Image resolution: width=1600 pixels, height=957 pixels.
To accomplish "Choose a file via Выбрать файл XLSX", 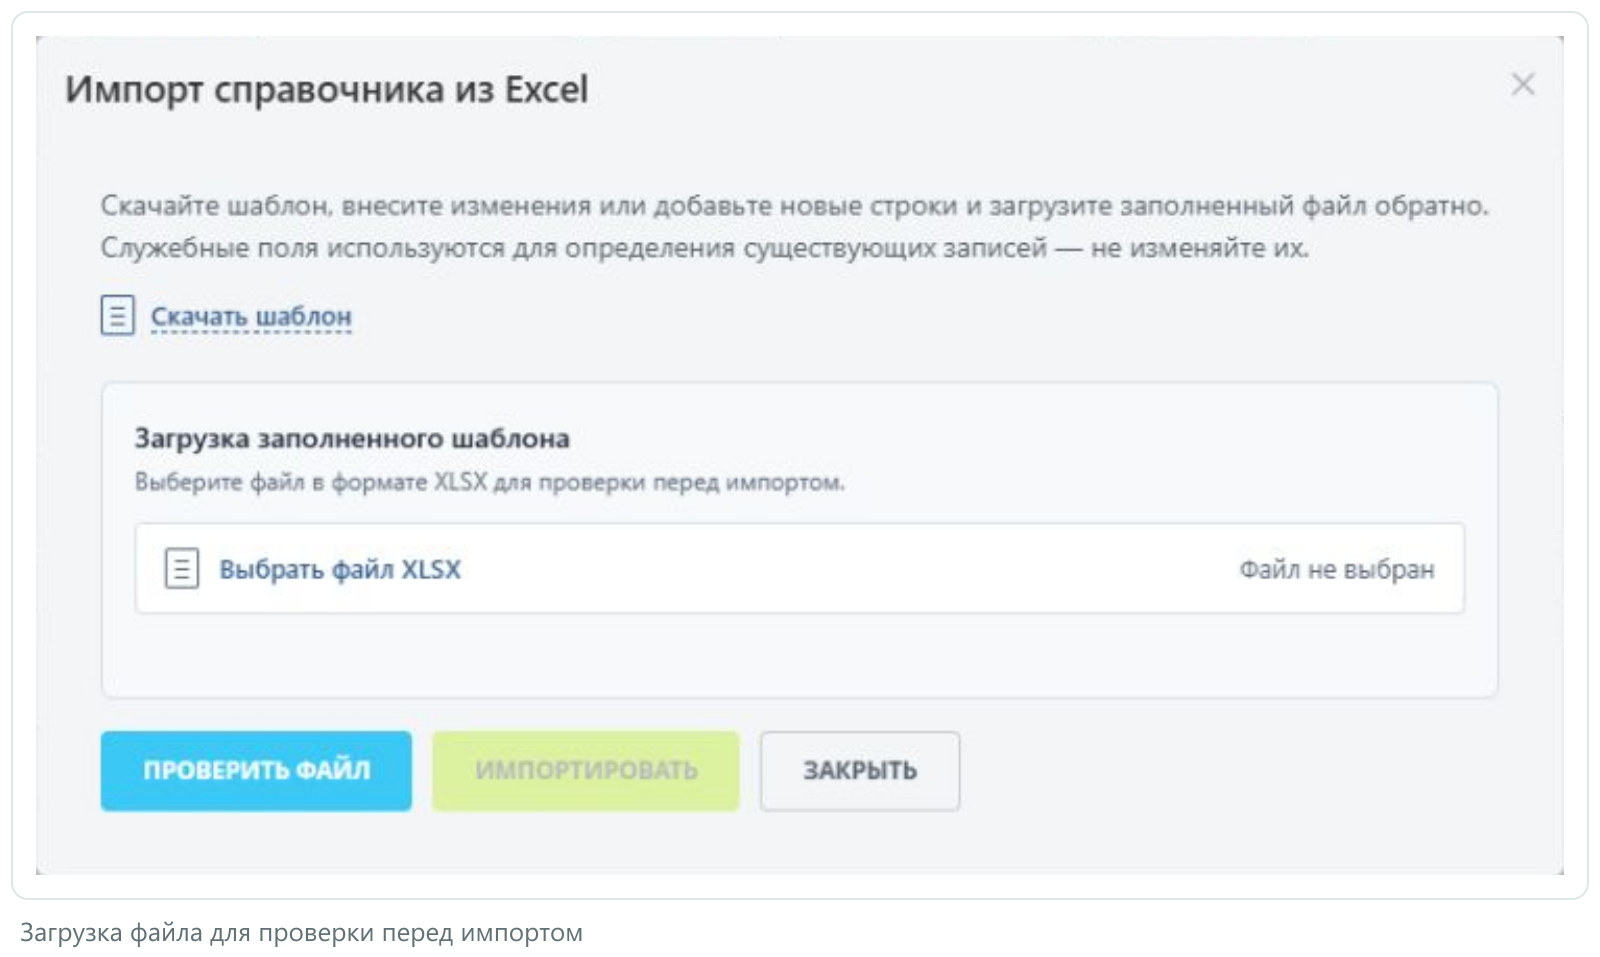I will point(340,569).
